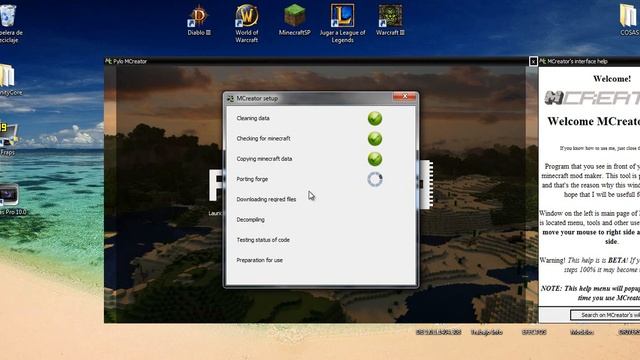This screenshot has height=360, width=640.
Task: Click the Pylo MCreator title bar text
Action: point(130,61)
